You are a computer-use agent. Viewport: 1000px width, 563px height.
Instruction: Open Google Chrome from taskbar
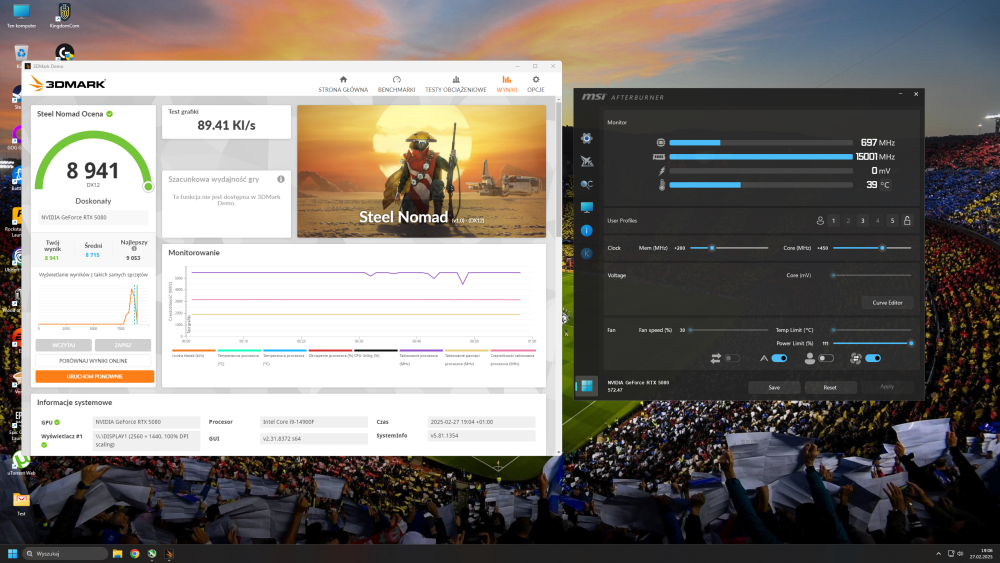(135, 553)
